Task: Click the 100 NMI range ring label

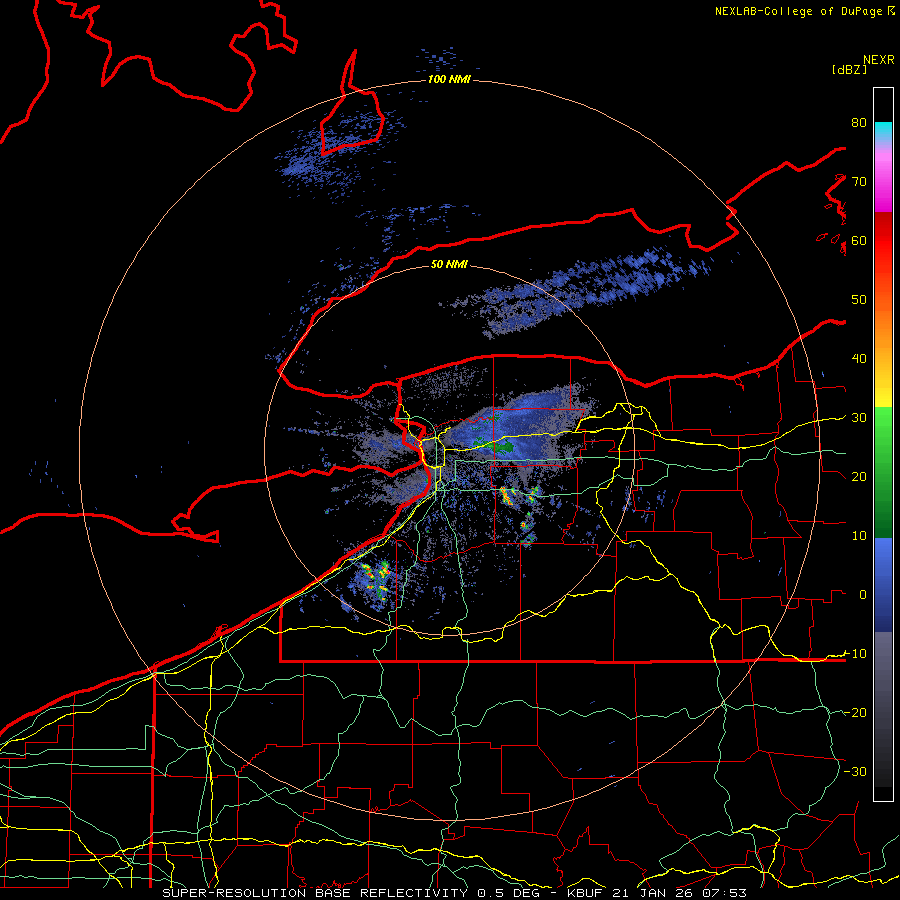Action: [449, 79]
